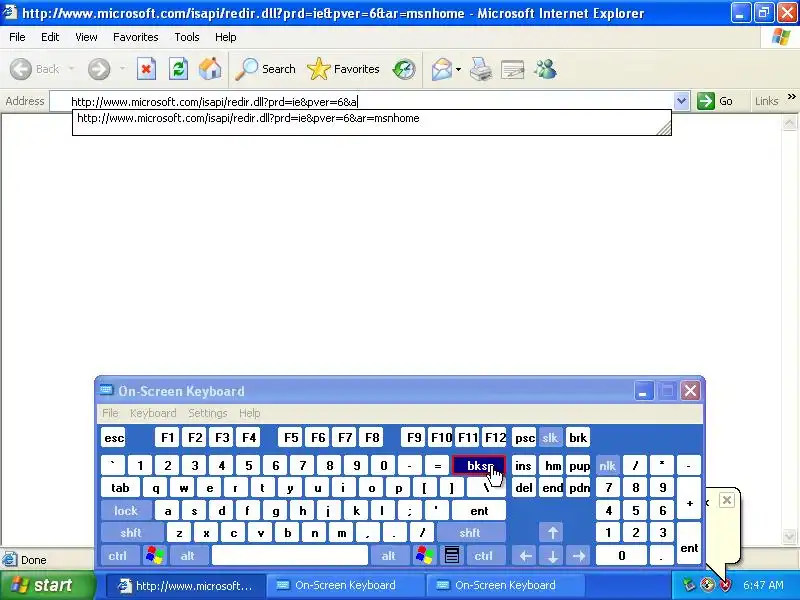Viewport: 800px width, 600px height.
Task: Click the Start button on the taskbar
Action: 48,585
